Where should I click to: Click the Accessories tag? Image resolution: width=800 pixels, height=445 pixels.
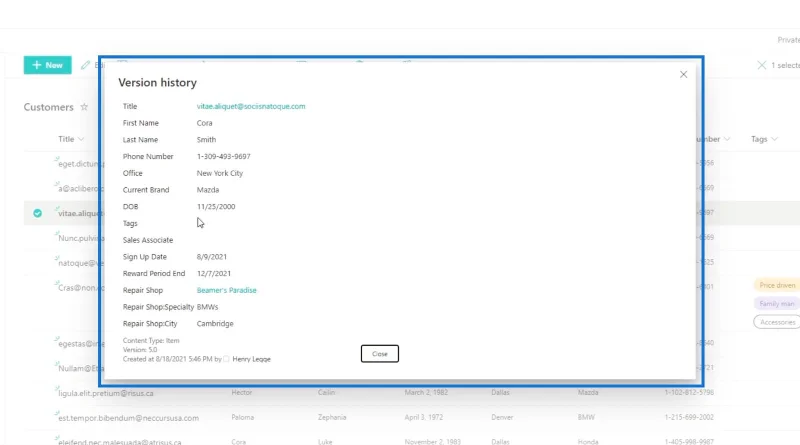pyautogui.click(x=777, y=322)
